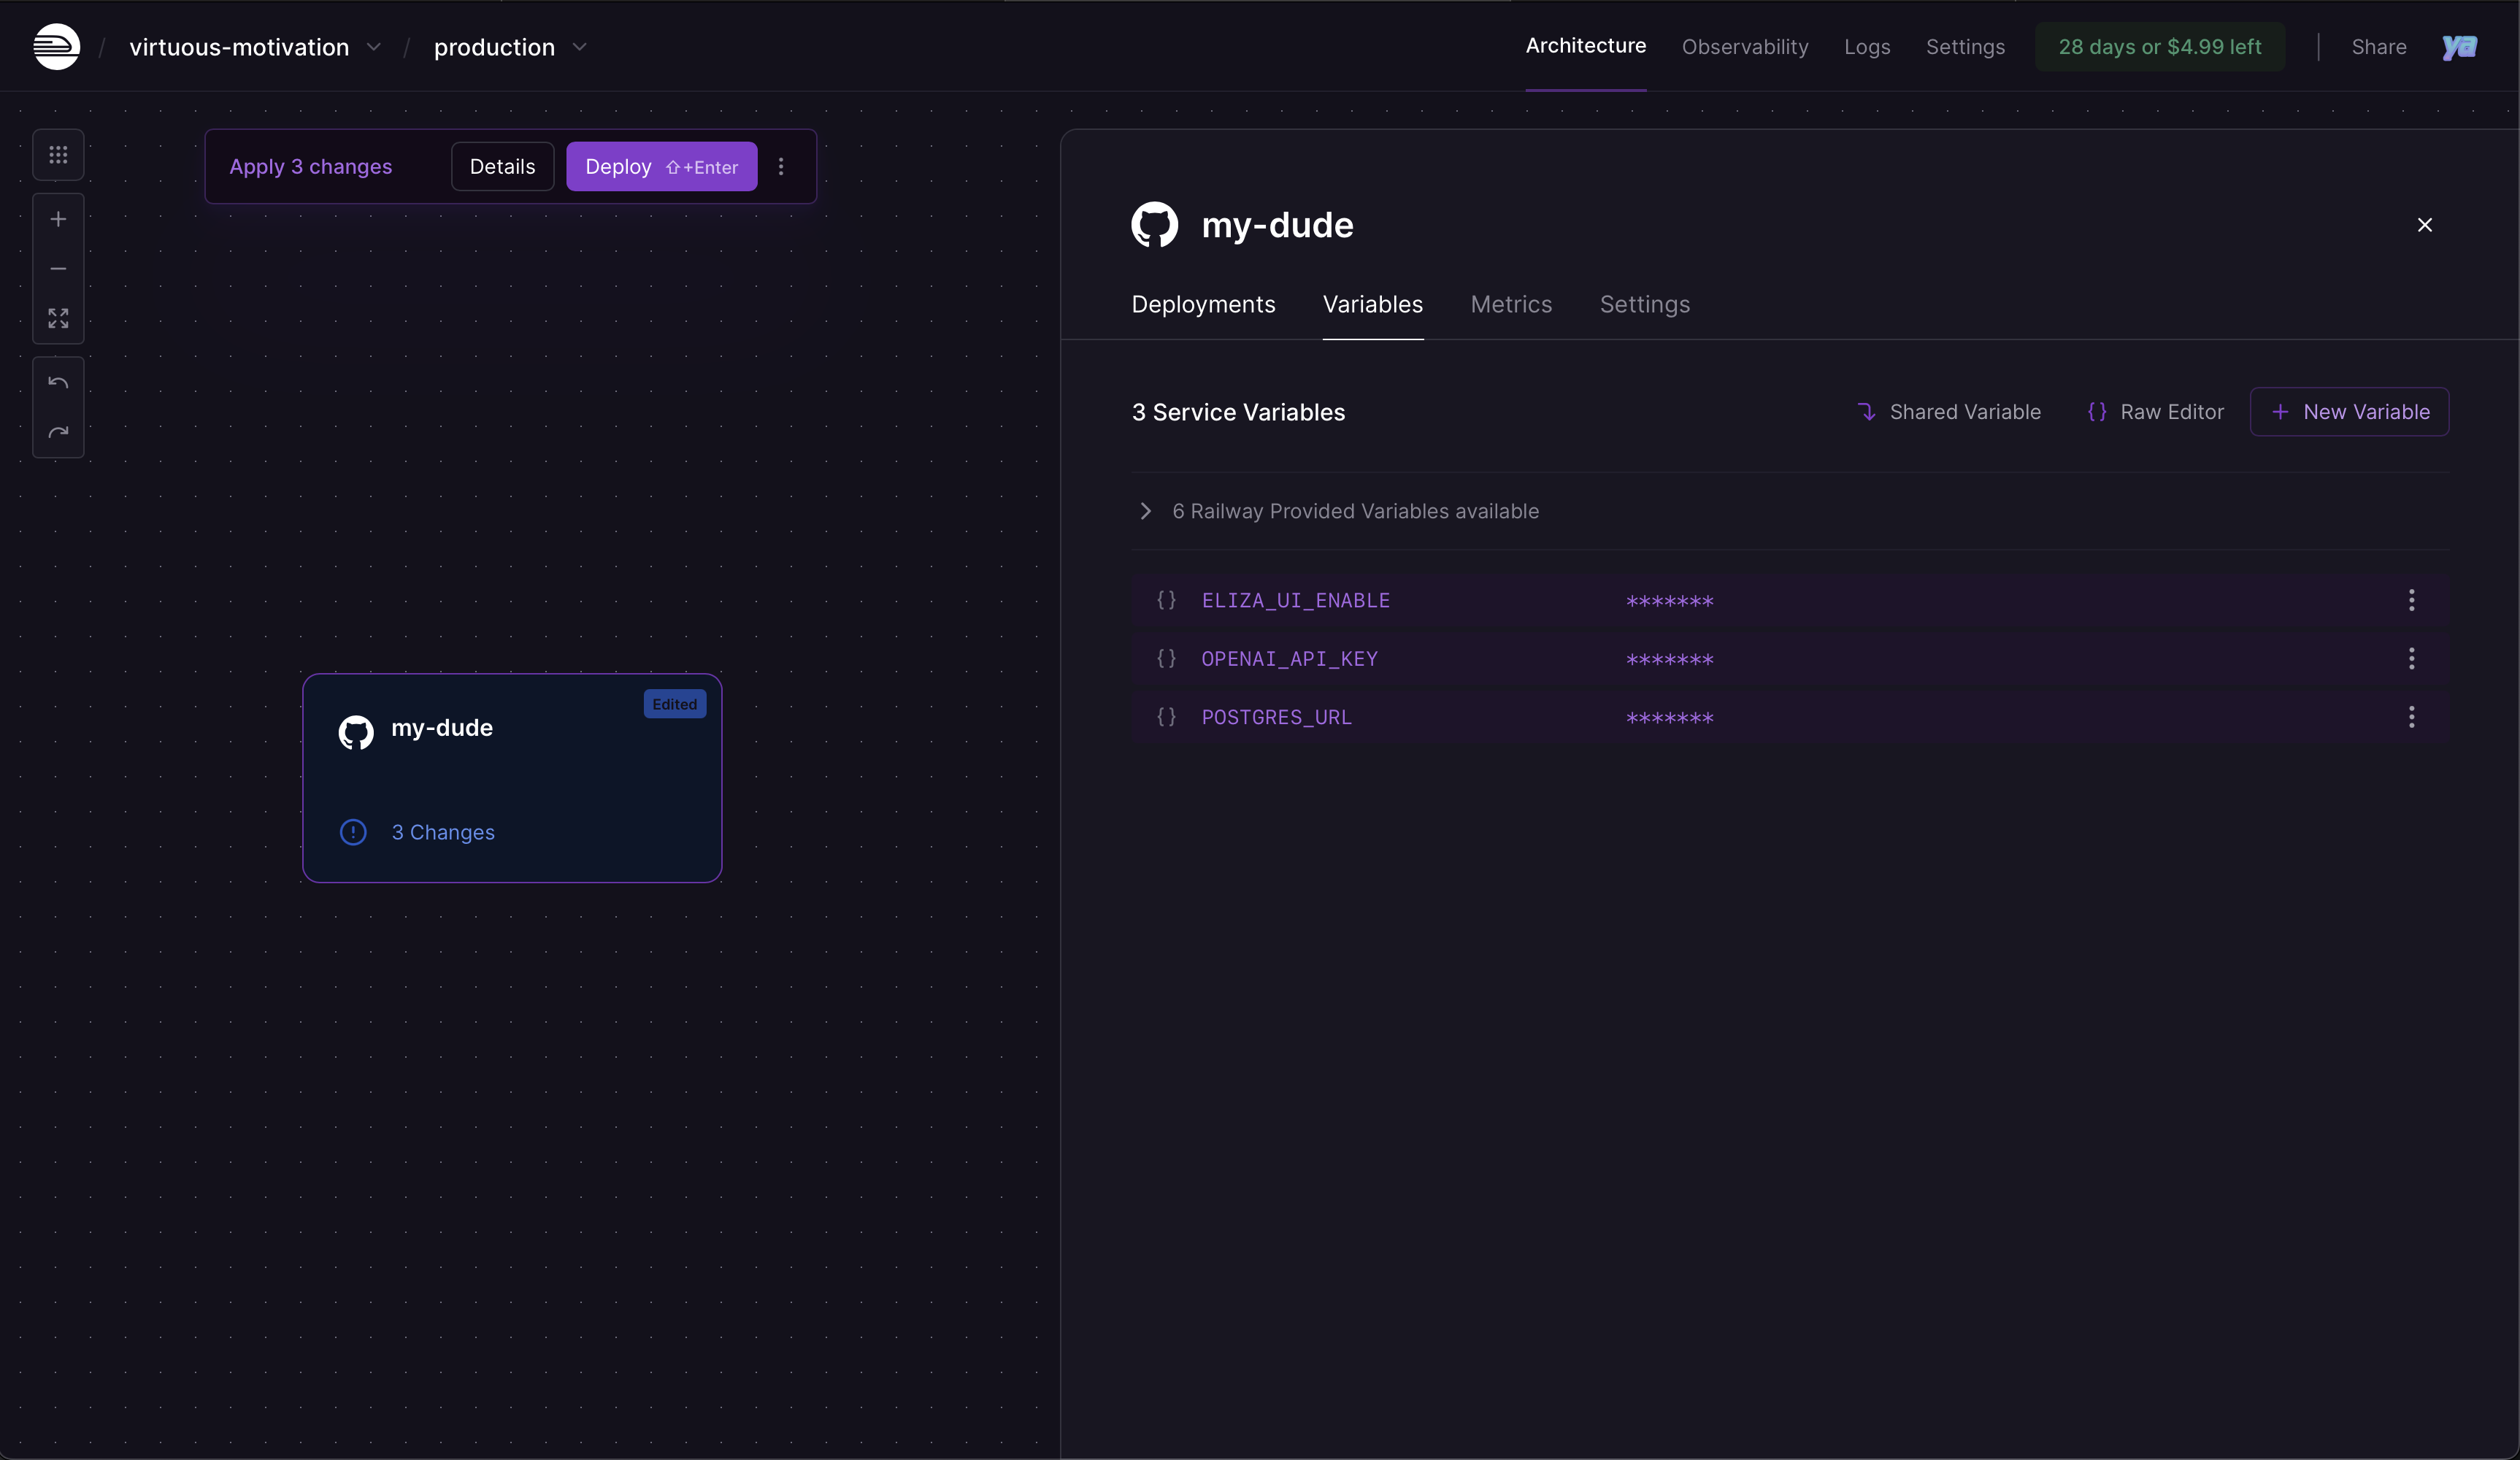Viewport: 2520px width, 1460px height.
Task: Click the Deploy button
Action: tap(661, 167)
